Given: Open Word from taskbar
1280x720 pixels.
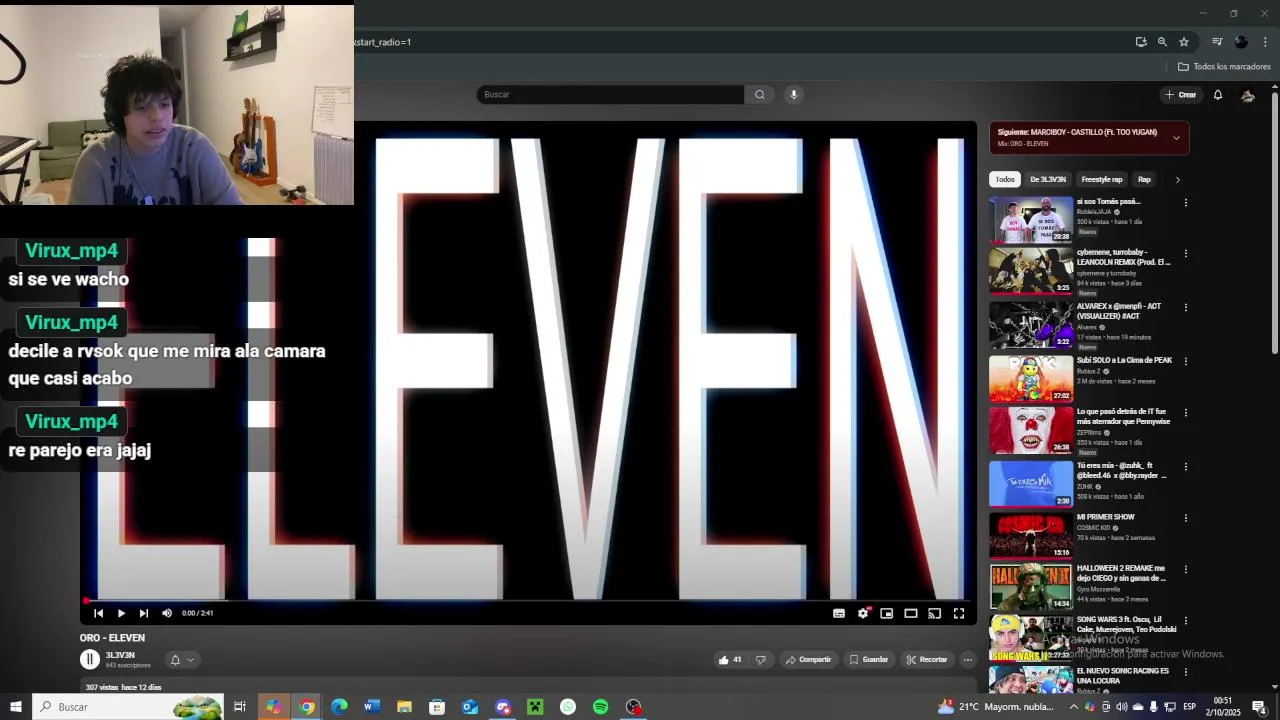Looking at the screenshot, I should point(372,707).
